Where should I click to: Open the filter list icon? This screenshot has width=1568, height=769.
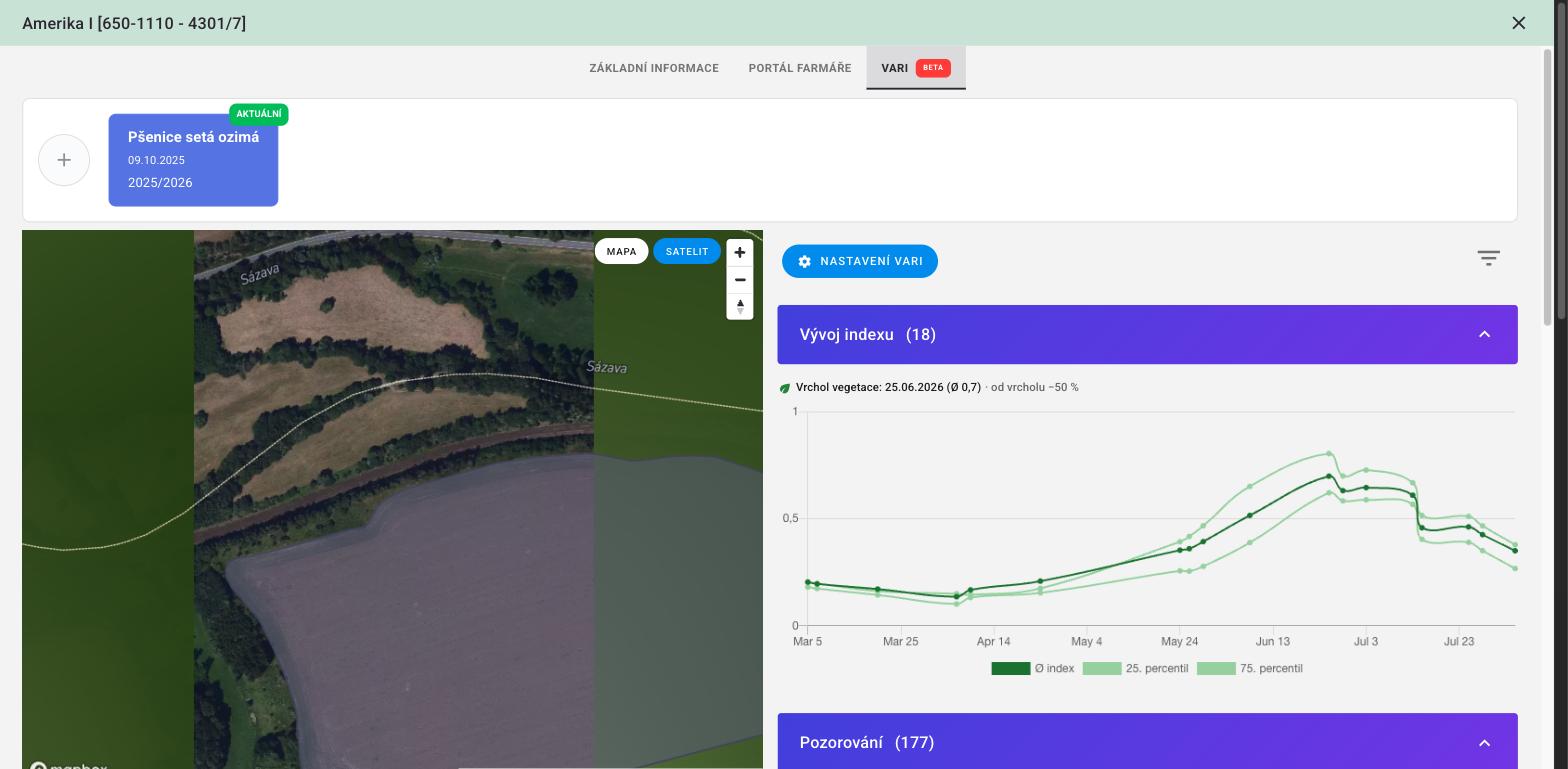point(1488,259)
